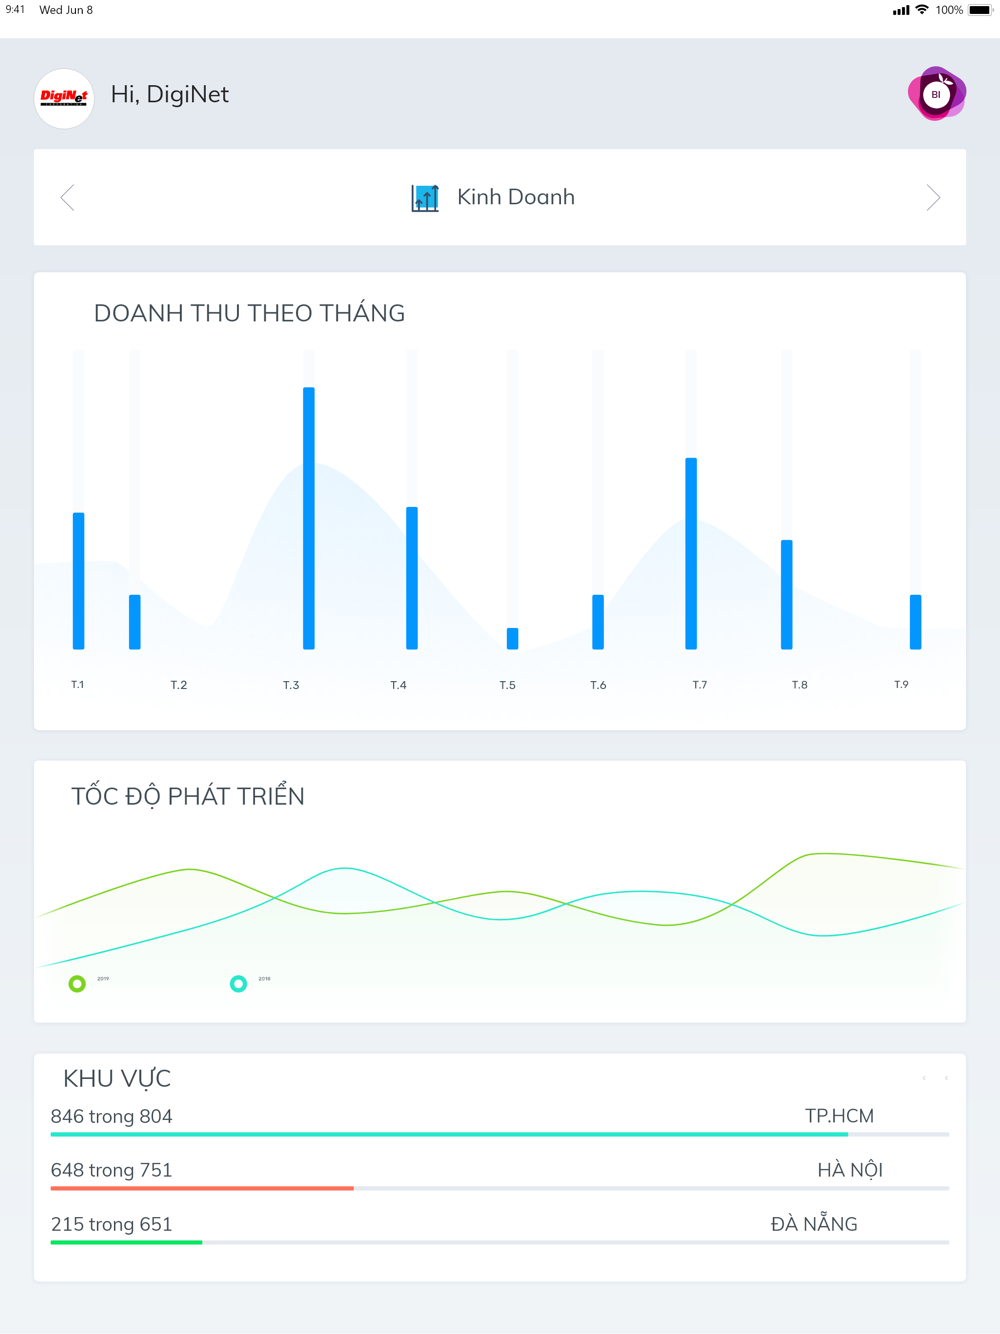Select the Kinh Doanh tab title
The height and width of the screenshot is (1334, 1000).
pos(515,197)
